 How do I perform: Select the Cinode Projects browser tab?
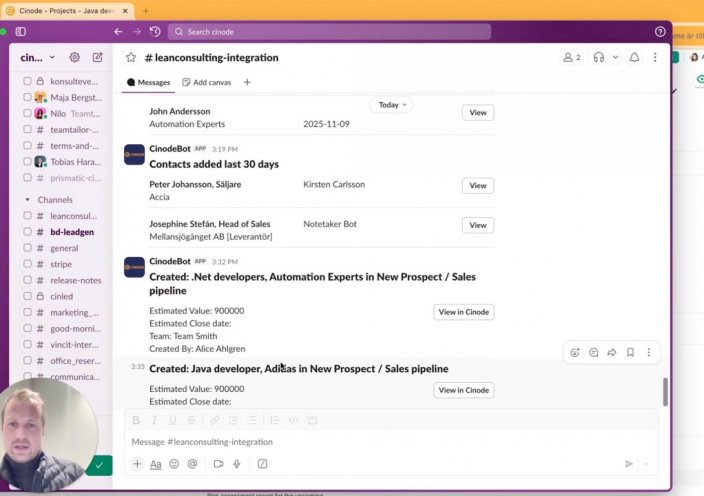(x=67, y=10)
